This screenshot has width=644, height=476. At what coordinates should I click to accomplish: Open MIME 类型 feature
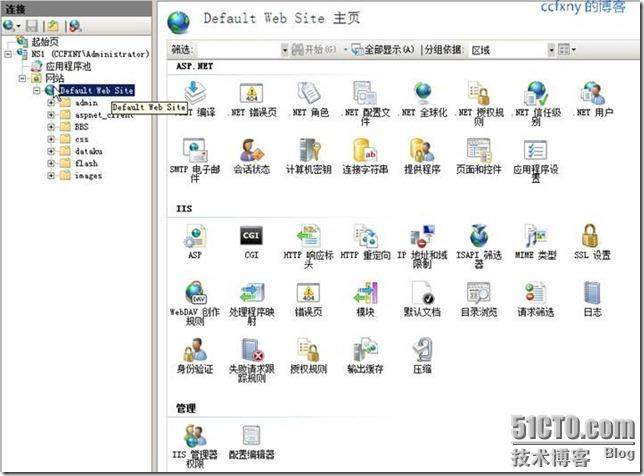[536, 241]
